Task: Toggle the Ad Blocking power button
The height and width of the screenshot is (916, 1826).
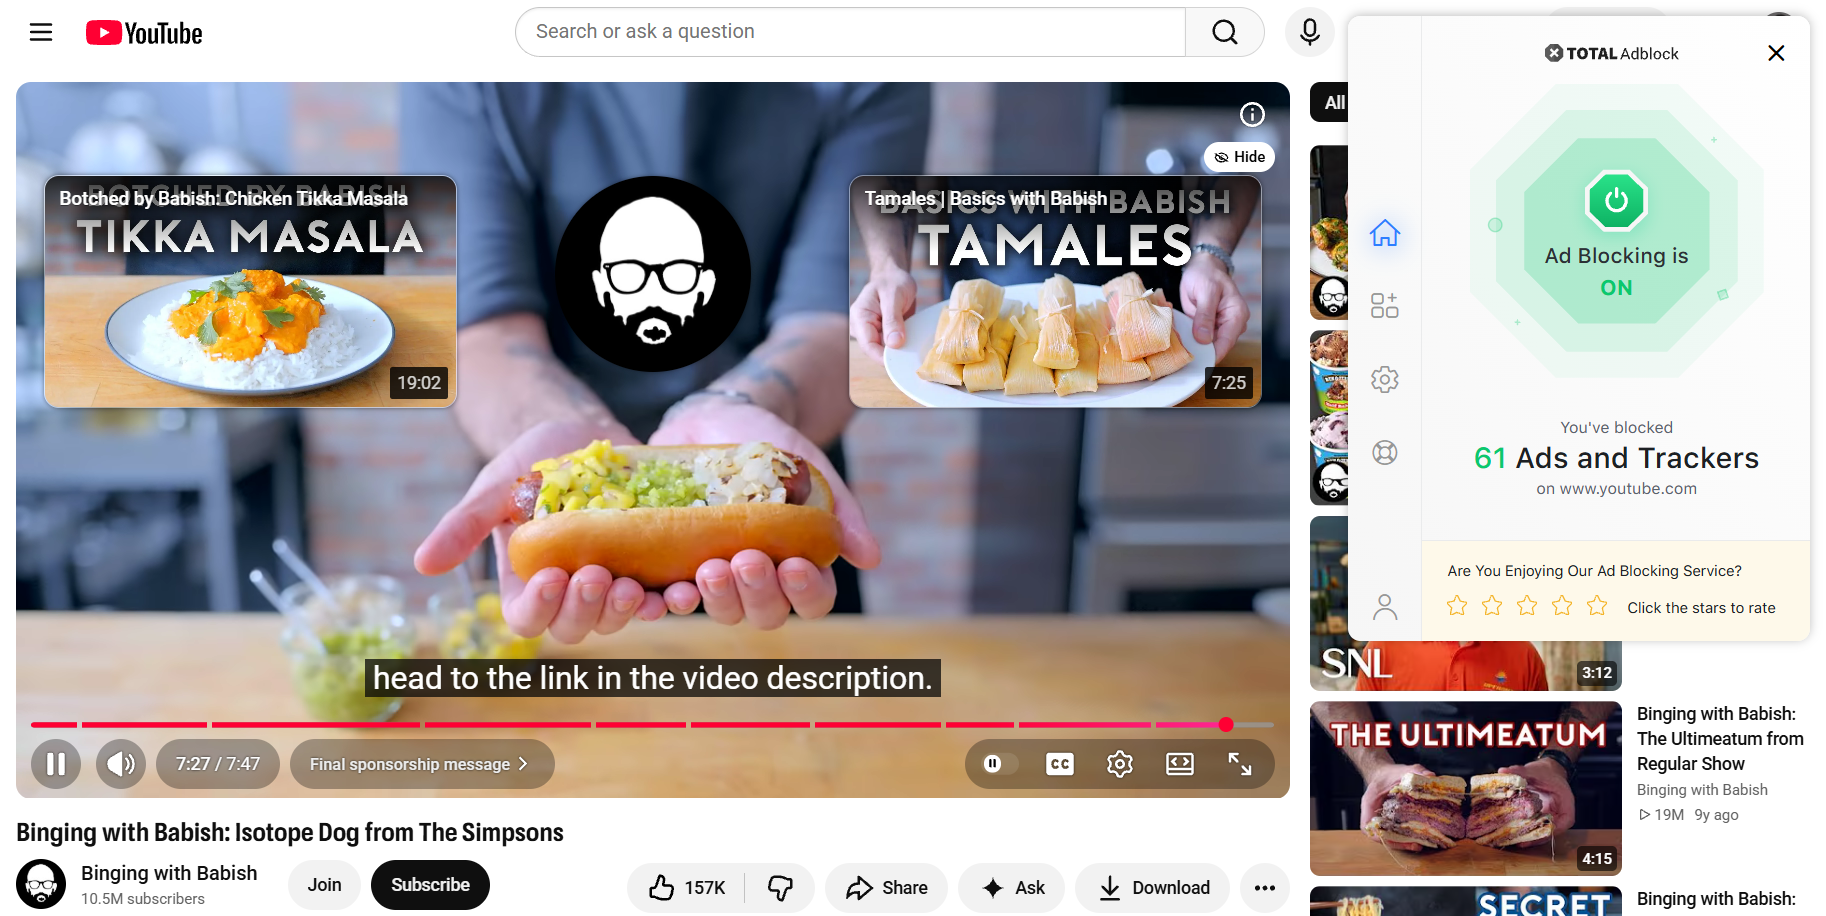Action: [x=1616, y=201]
